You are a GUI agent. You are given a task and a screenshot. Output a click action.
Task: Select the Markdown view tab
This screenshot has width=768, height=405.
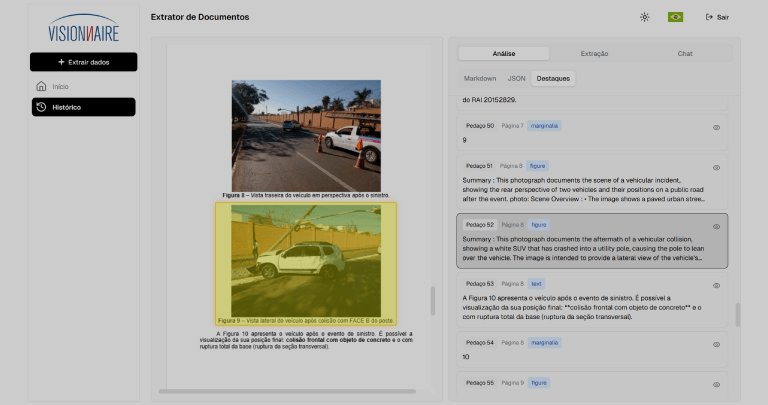coord(479,77)
